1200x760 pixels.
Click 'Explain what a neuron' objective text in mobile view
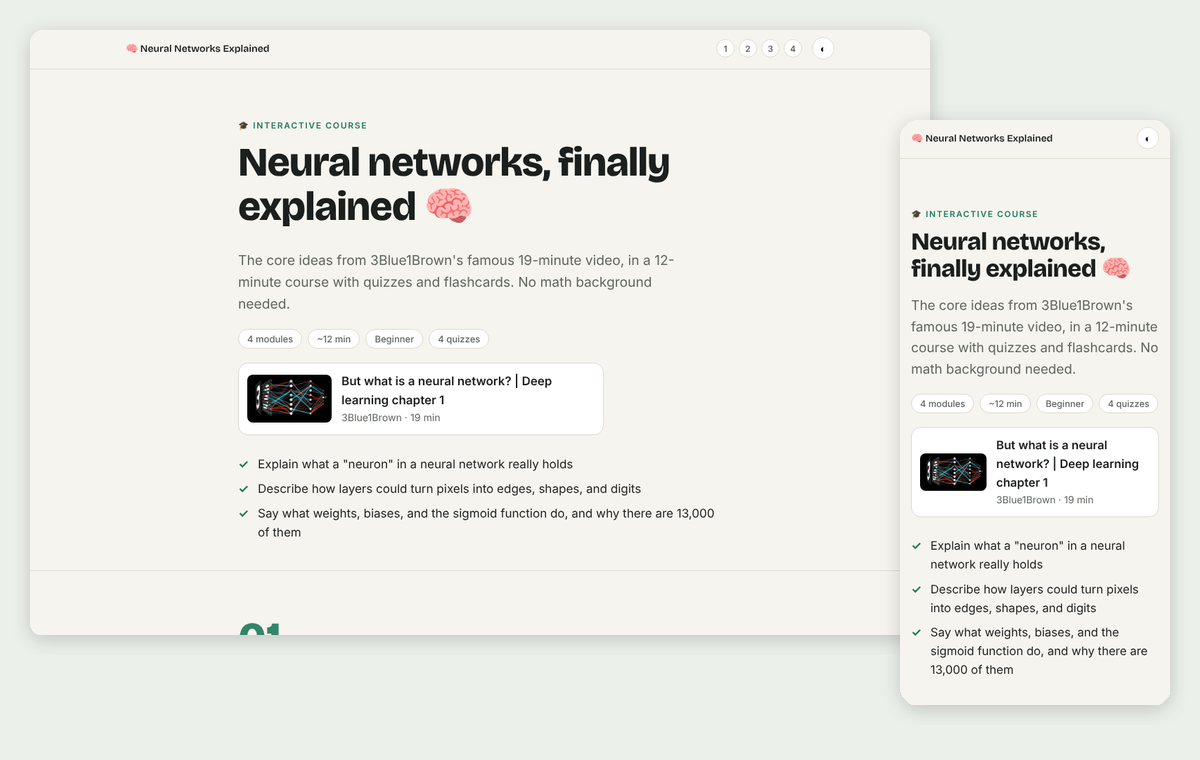tap(1028, 555)
